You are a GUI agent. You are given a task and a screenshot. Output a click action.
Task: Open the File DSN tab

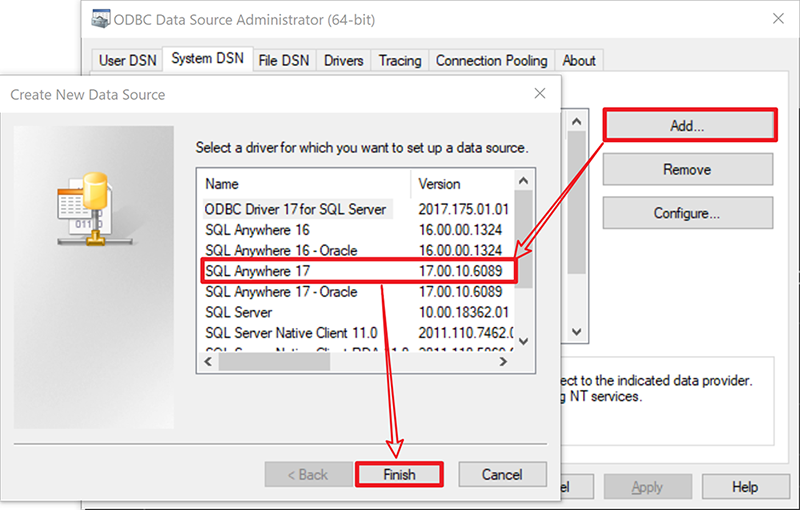283,60
